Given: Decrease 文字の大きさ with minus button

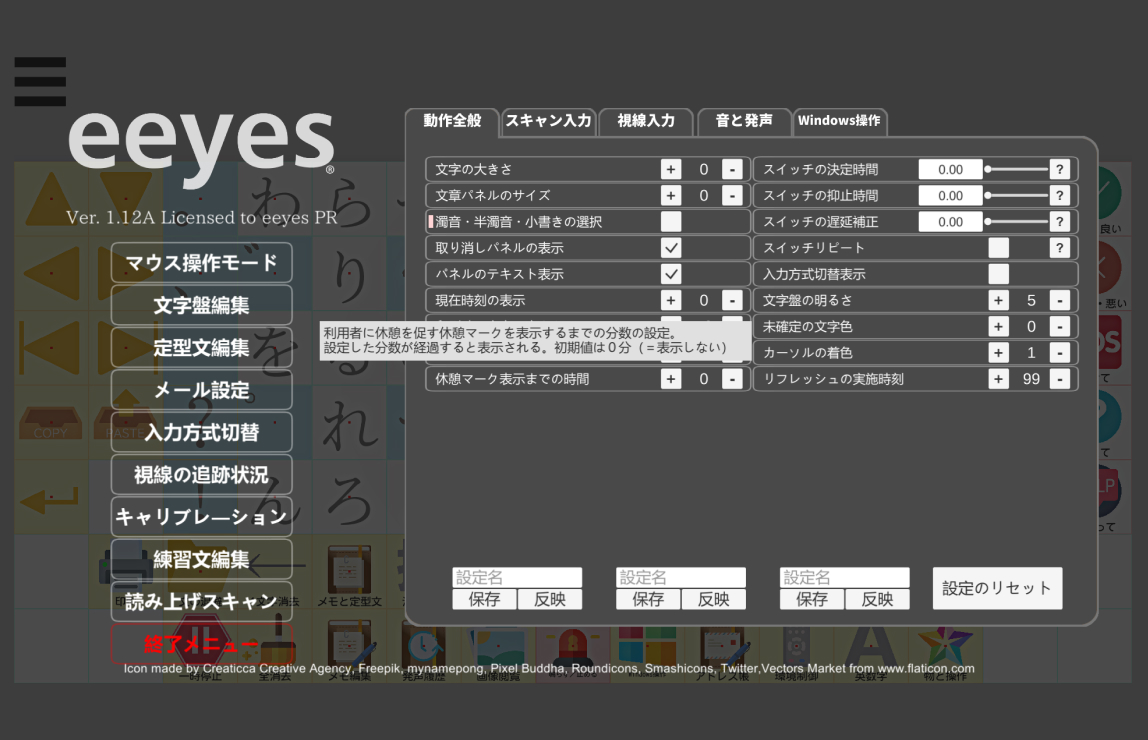Looking at the screenshot, I should (x=732, y=169).
